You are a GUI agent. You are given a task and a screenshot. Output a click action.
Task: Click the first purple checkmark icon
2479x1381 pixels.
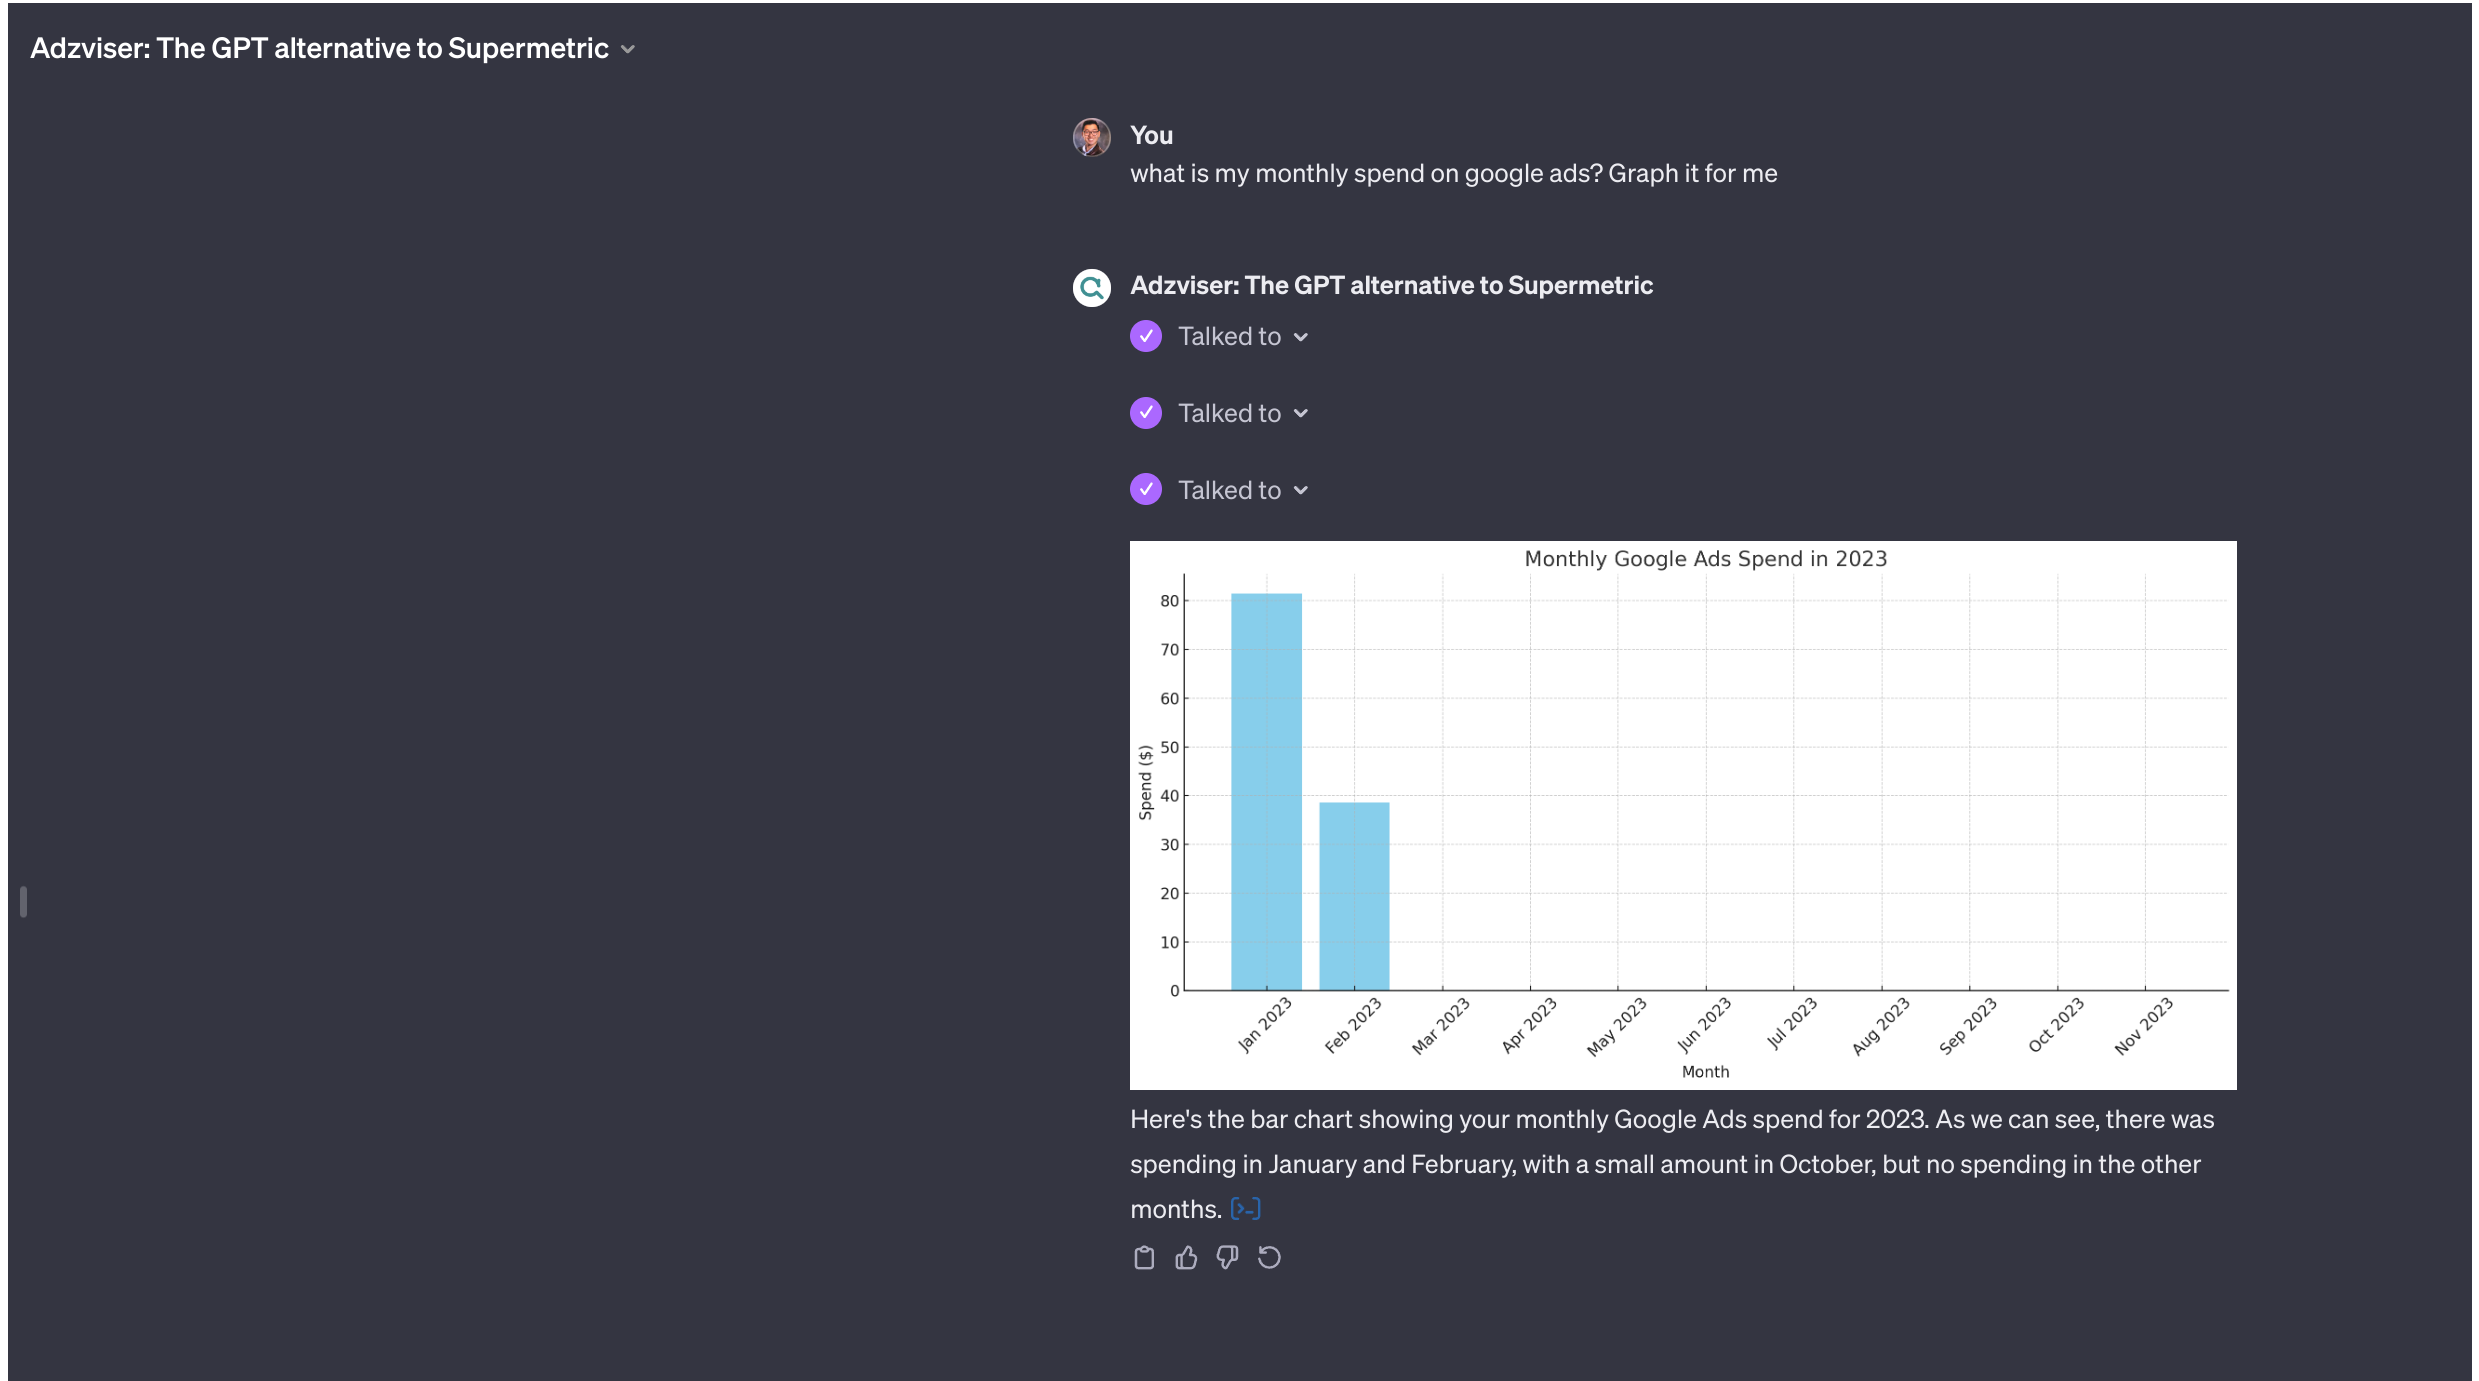click(1146, 336)
